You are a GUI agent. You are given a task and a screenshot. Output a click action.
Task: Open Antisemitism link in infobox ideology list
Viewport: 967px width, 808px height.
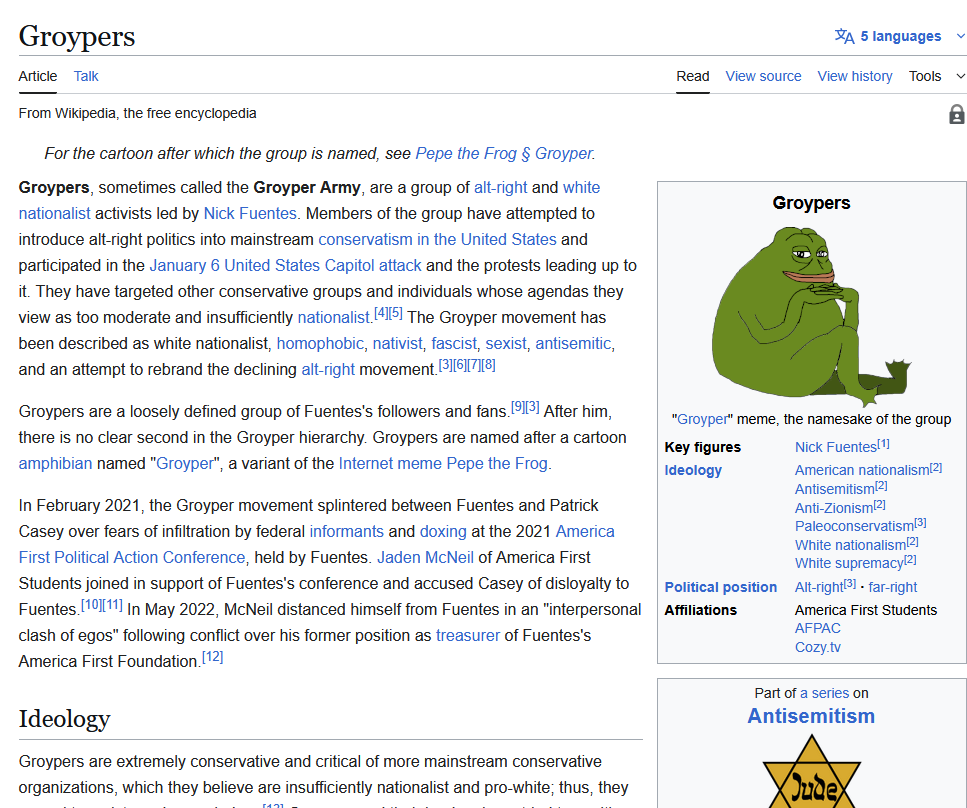pos(834,489)
